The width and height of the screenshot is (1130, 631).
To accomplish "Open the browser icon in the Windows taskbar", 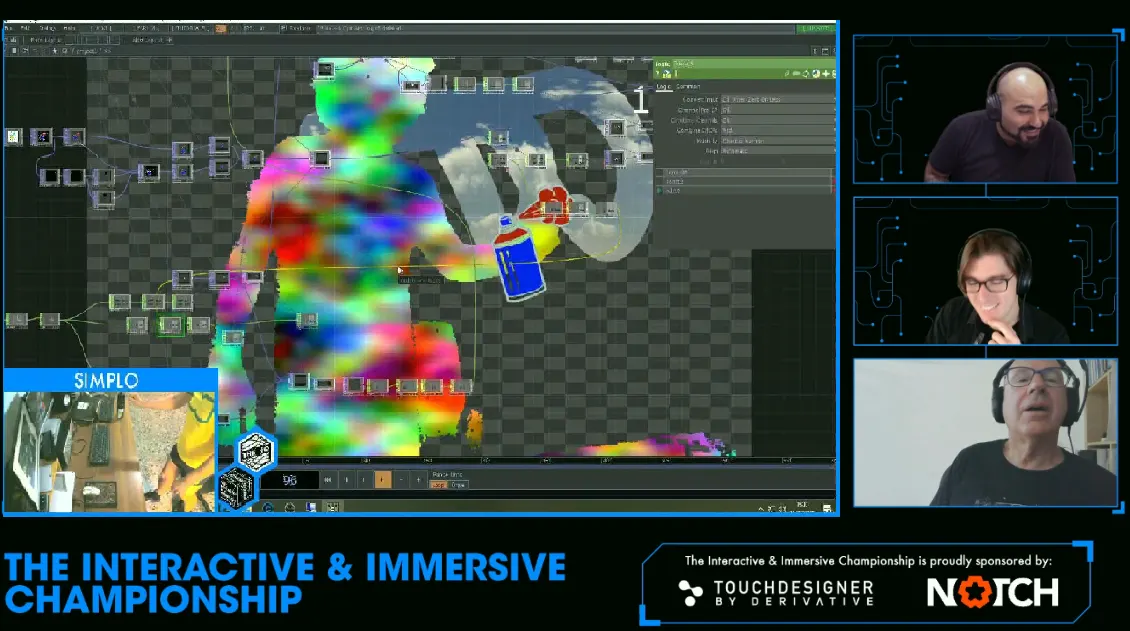I will [x=268, y=507].
